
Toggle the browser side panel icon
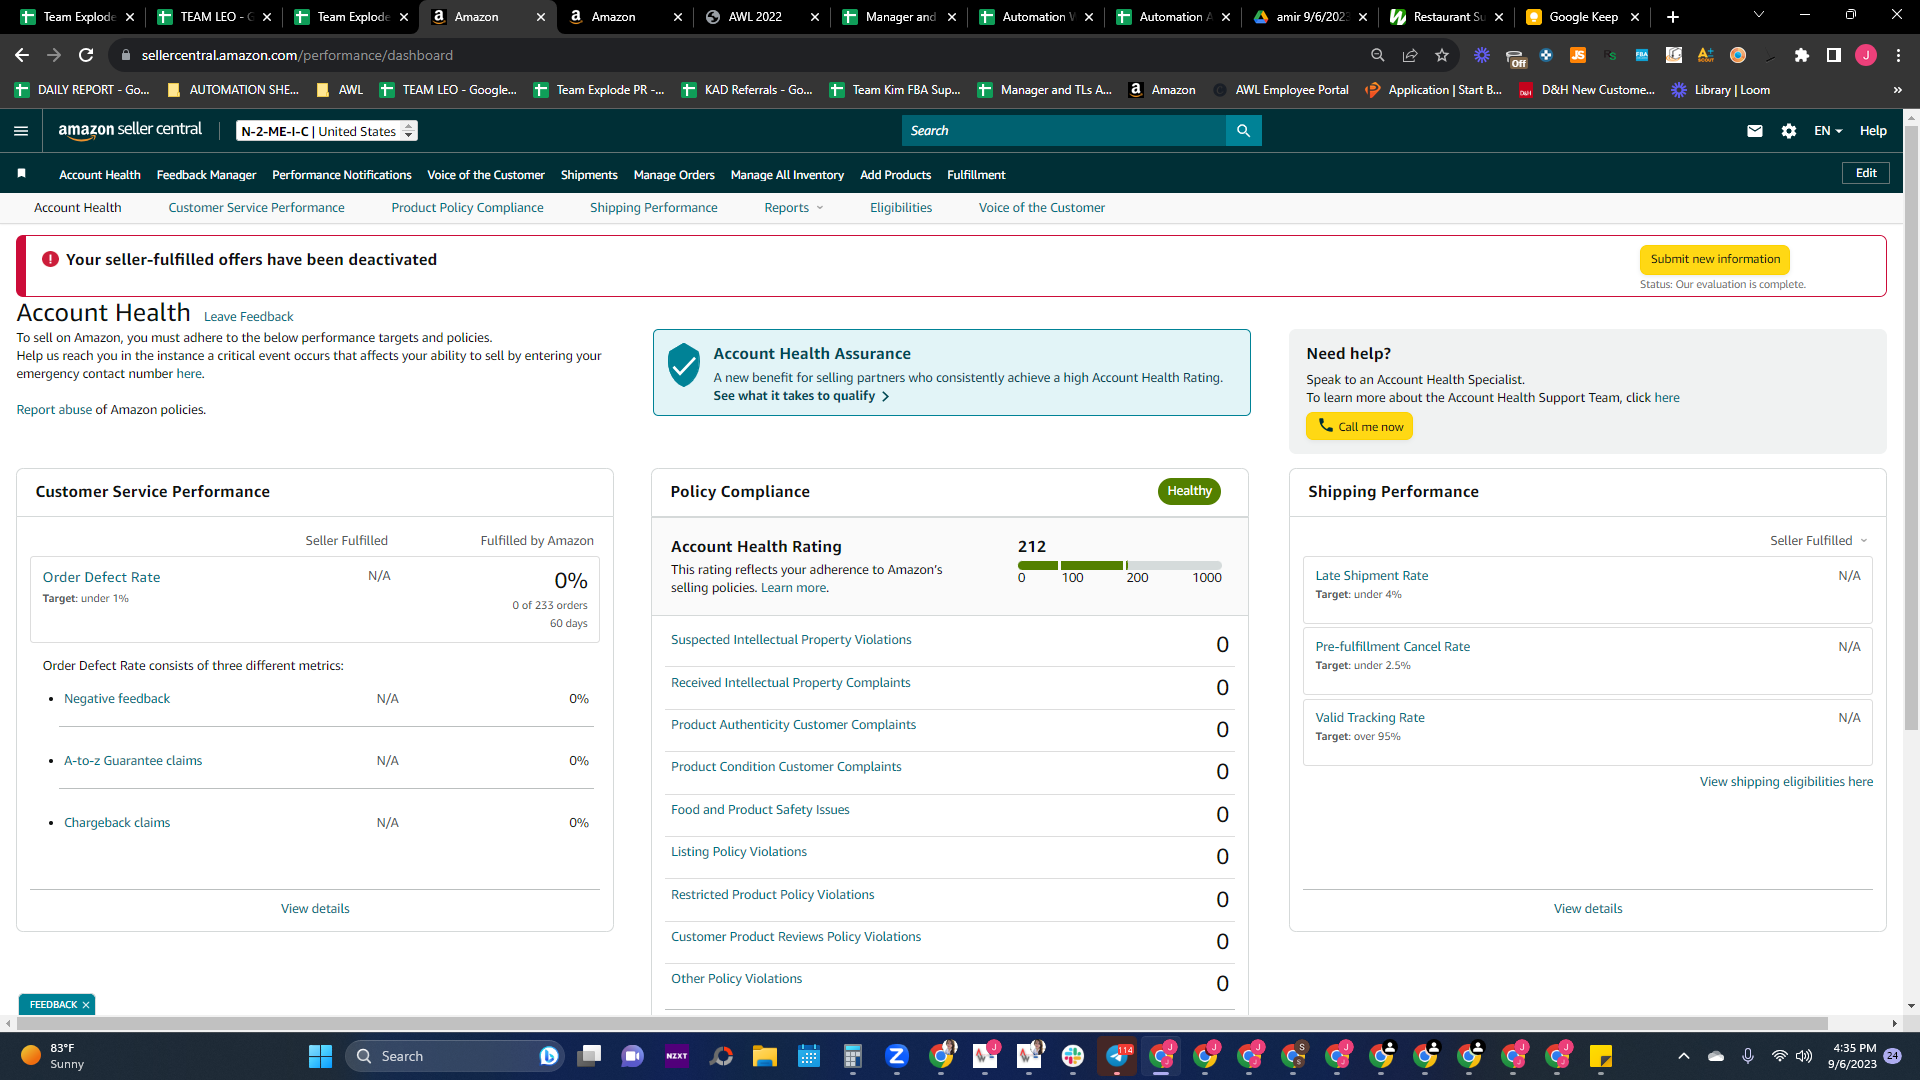click(1834, 55)
